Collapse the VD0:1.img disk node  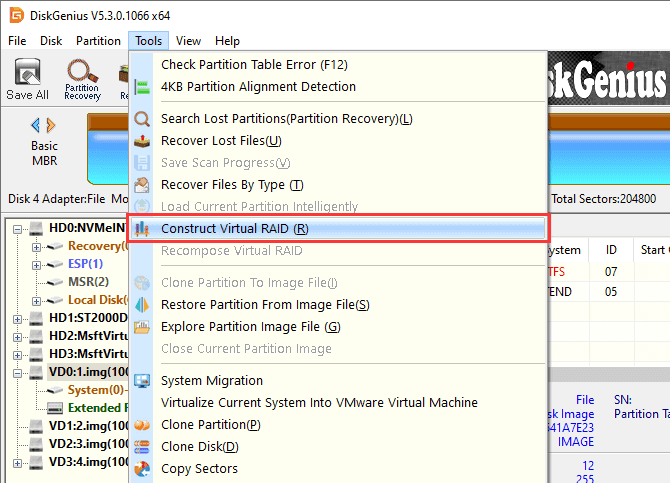click(x=18, y=373)
